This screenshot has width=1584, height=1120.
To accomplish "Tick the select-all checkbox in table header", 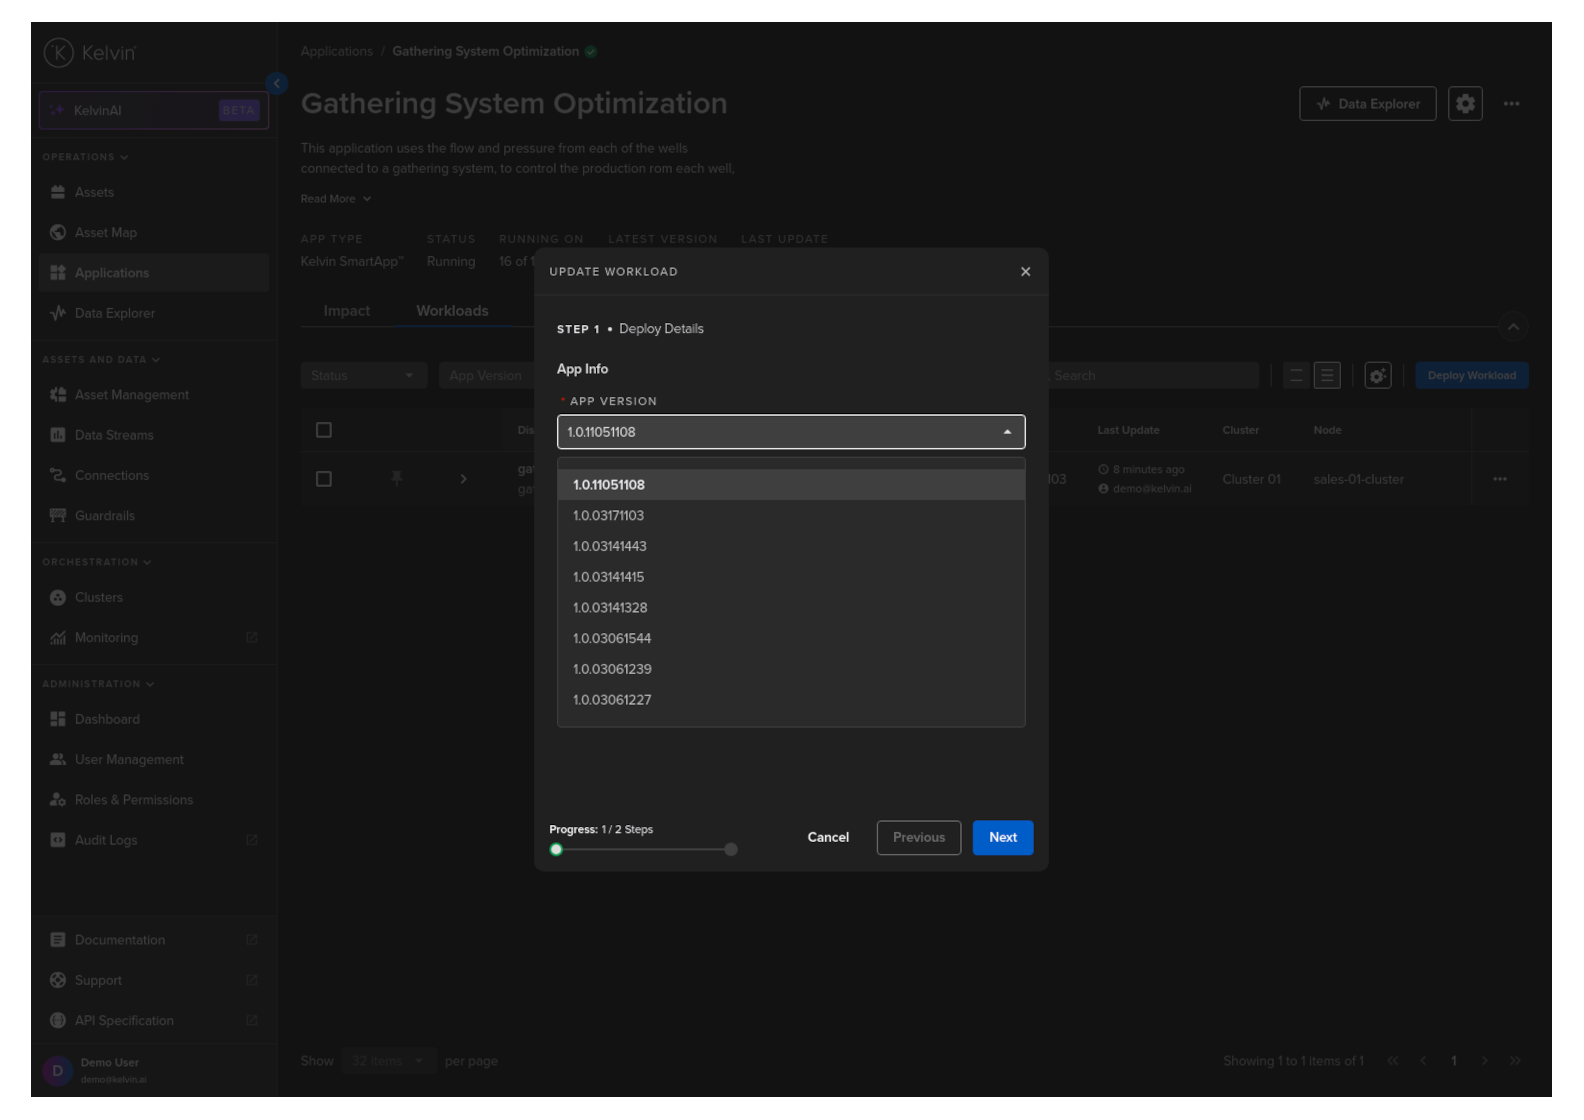I will 324,430.
